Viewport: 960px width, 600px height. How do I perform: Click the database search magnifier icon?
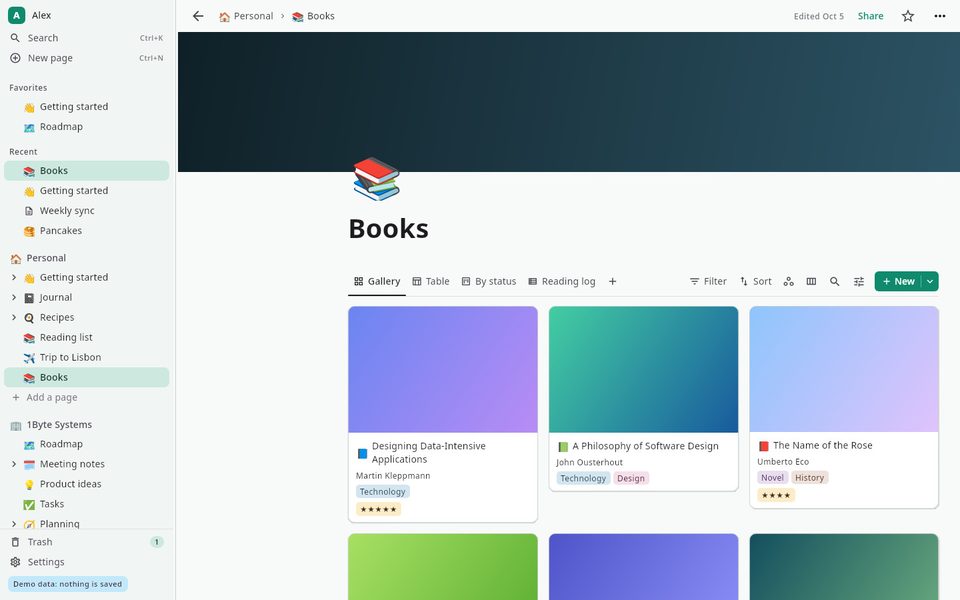(x=834, y=282)
